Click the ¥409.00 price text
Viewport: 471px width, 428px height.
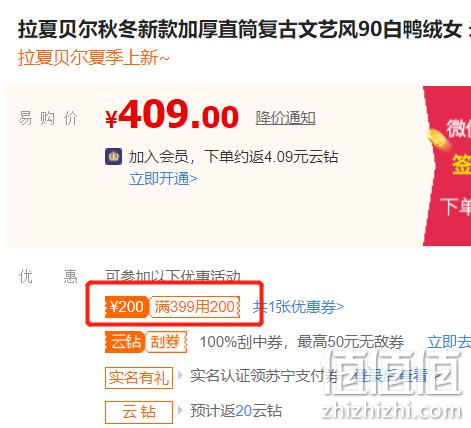click(172, 115)
